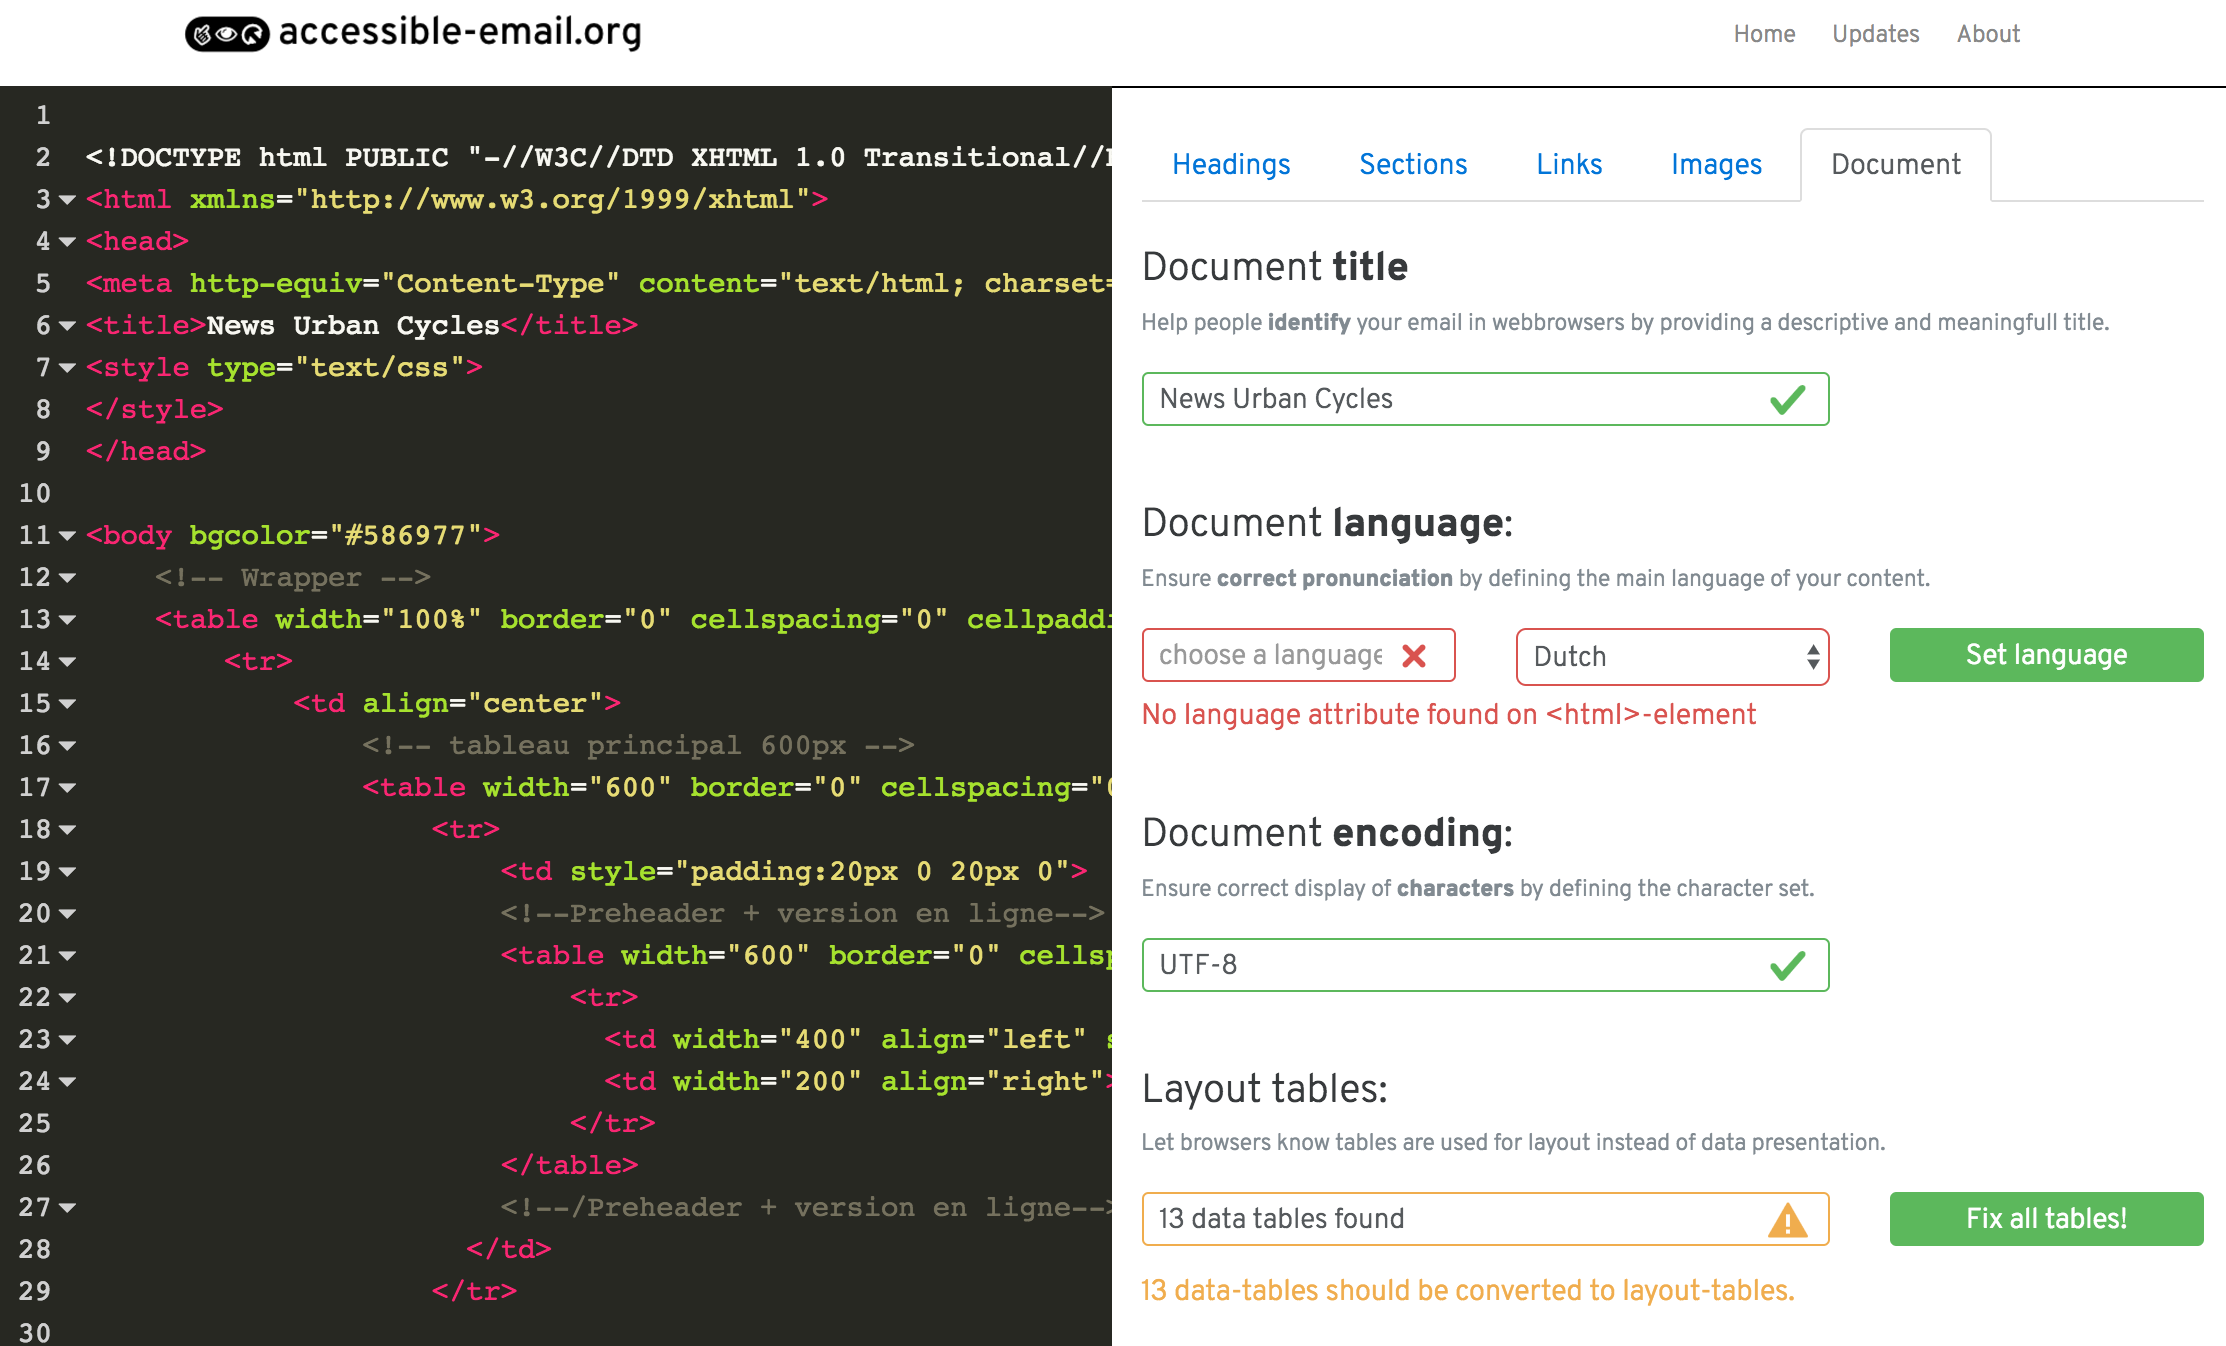Click the closing head tag on line 9
Viewport: 2226px width, 1346px height.
146,452
